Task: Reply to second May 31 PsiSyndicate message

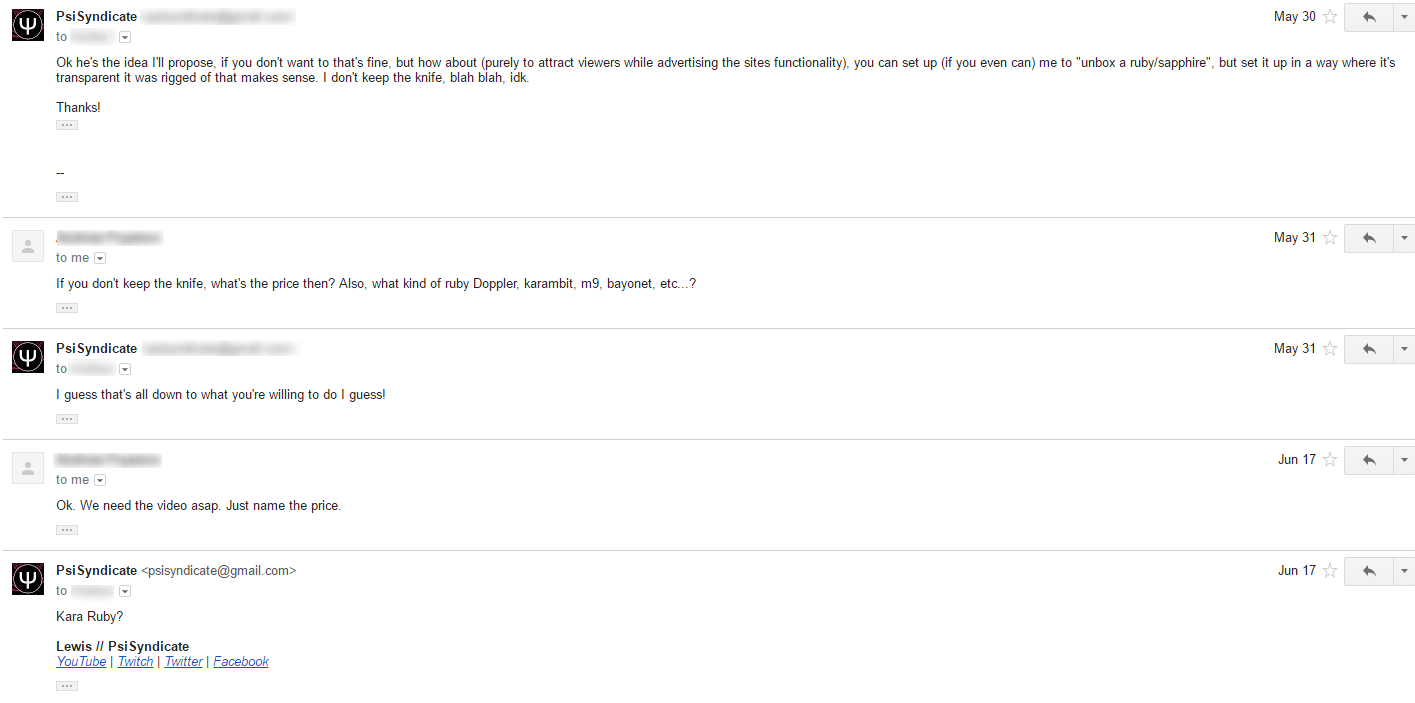Action: click(1369, 349)
